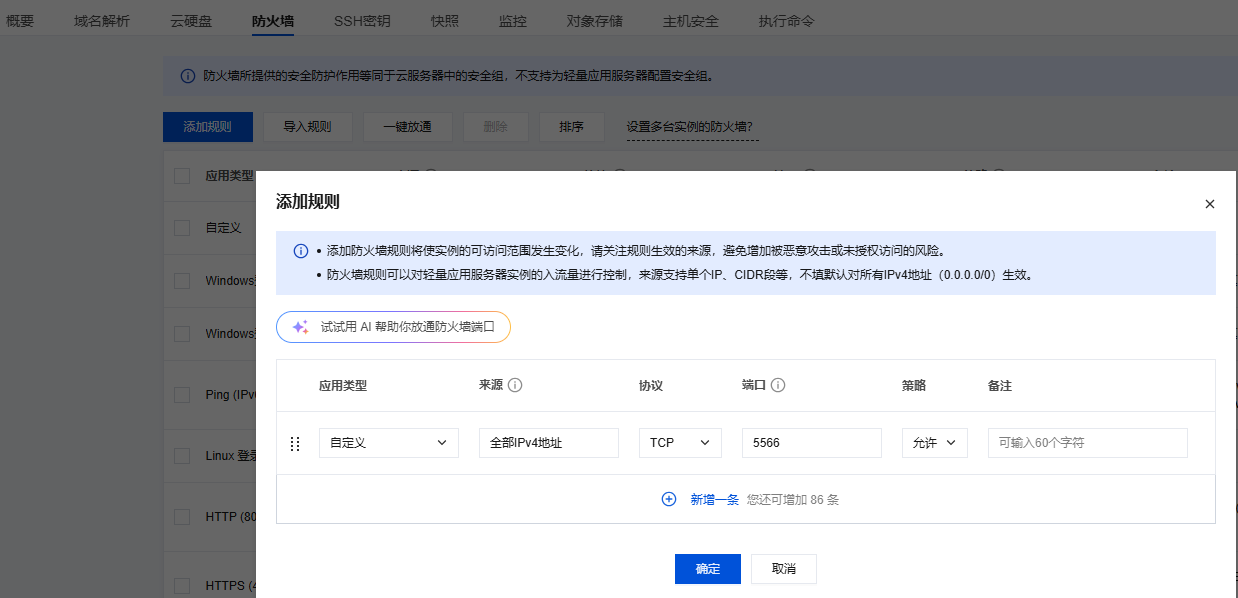The width and height of the screenshot is (1238, 598).
Task: Click the 来源 全部IPv4地址 input field
Action: click(x=549, y=443)
